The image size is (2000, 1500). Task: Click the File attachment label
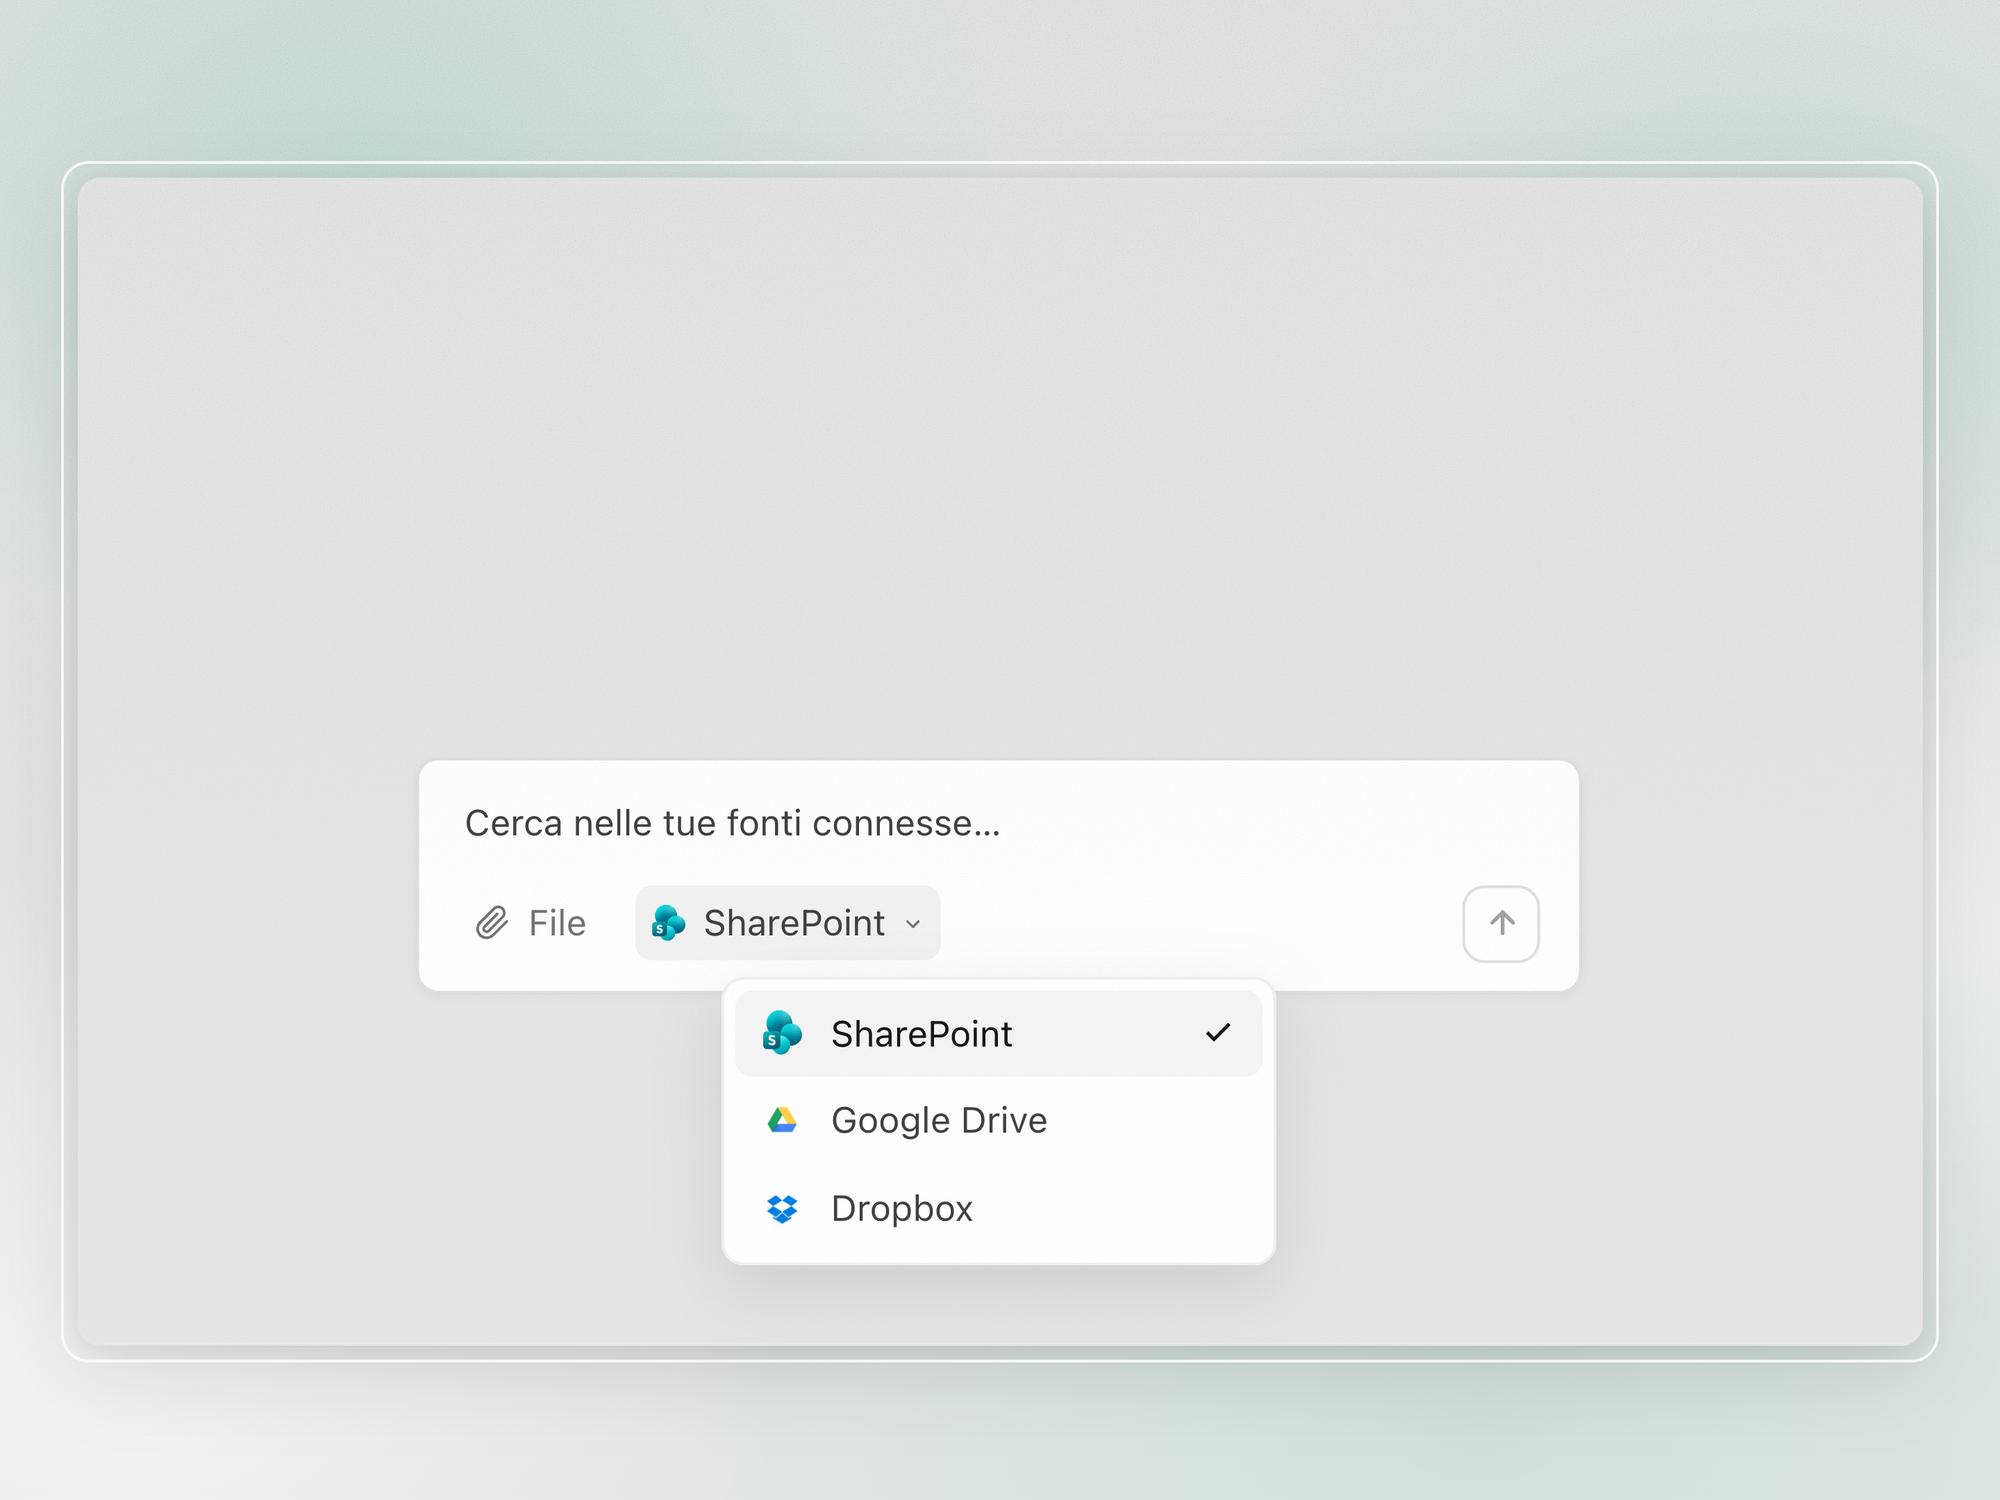557,923
